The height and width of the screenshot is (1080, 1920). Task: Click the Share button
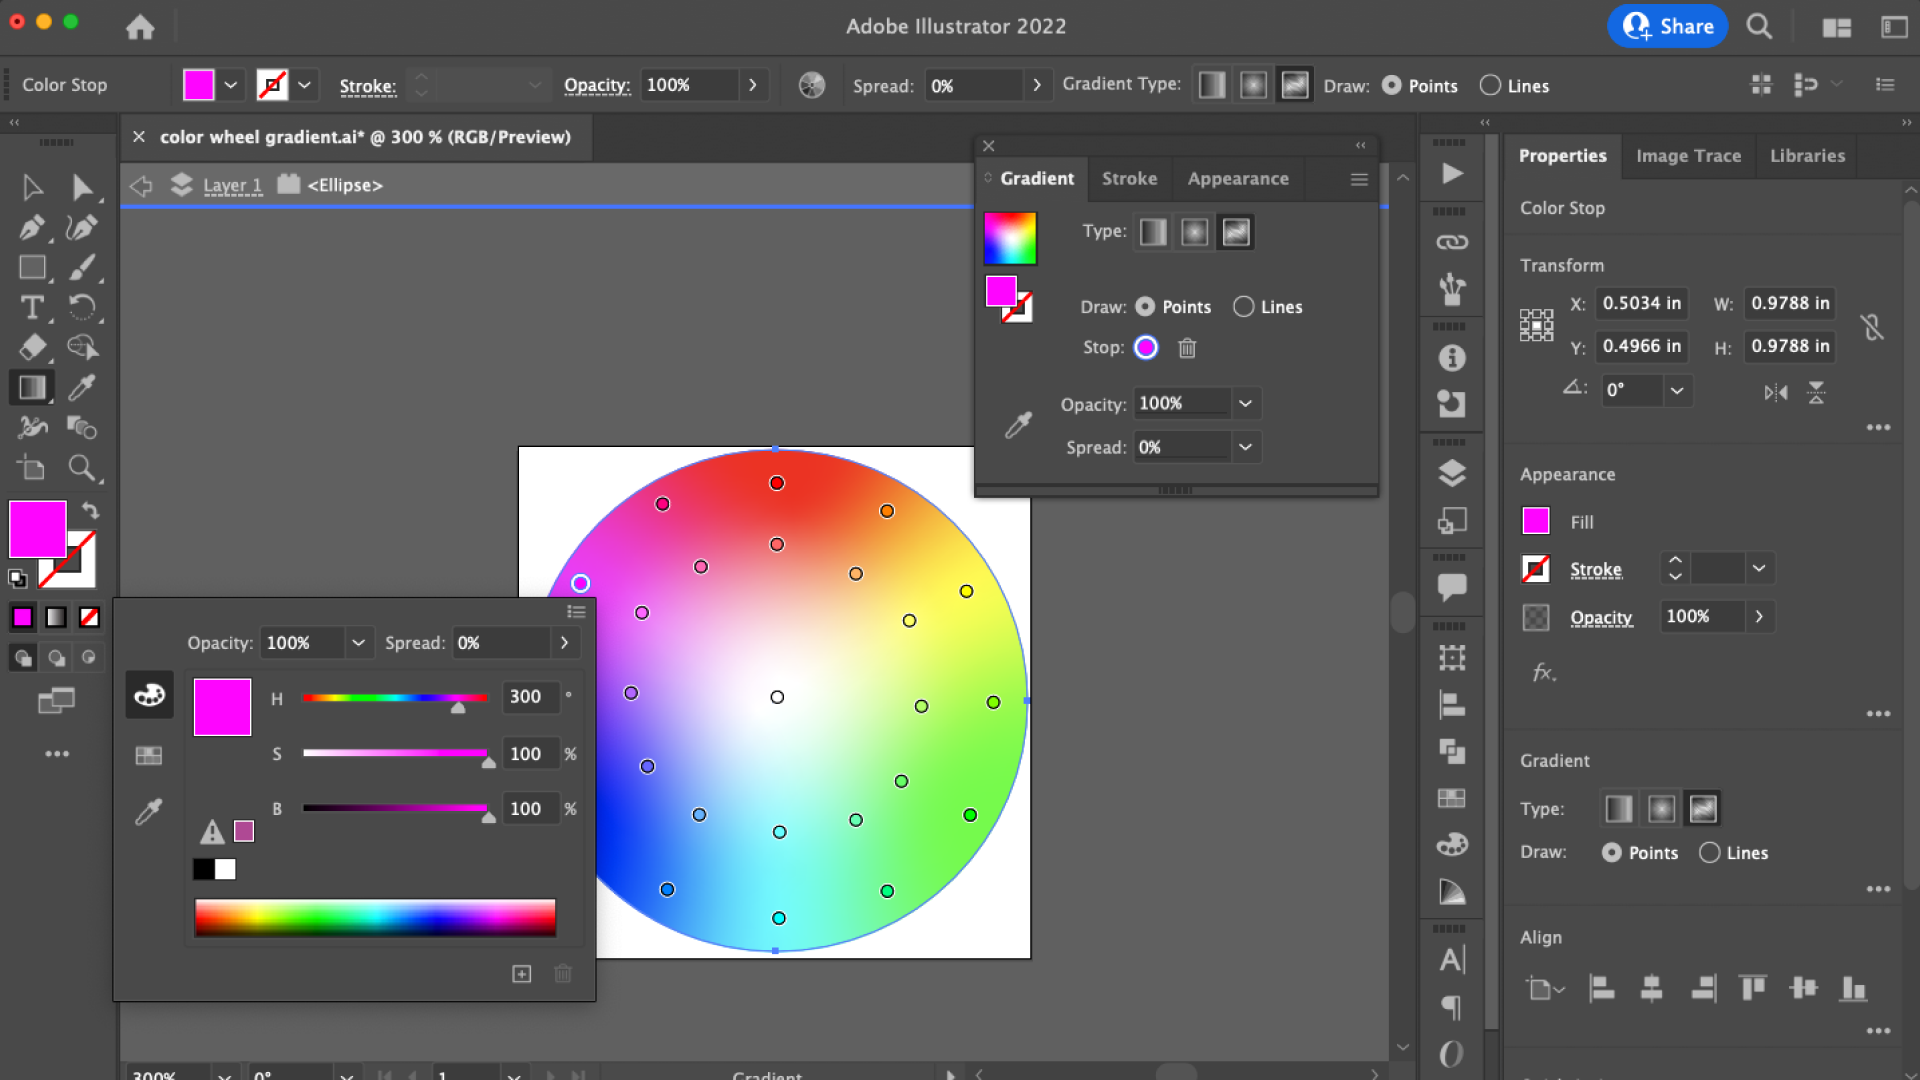point(1667,27)
